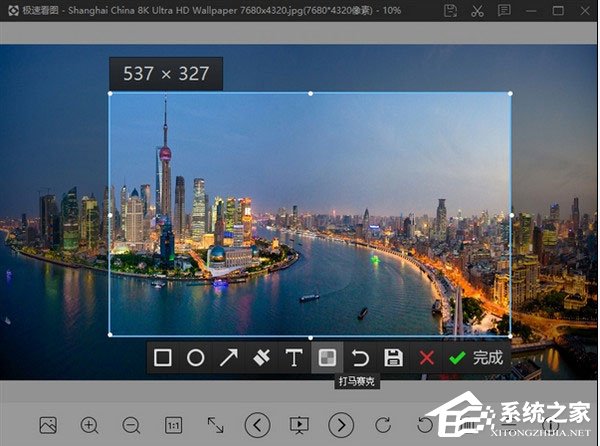600x446 pixels.
Task: Select the arrow drawing tool
Action: click(229, 358)
